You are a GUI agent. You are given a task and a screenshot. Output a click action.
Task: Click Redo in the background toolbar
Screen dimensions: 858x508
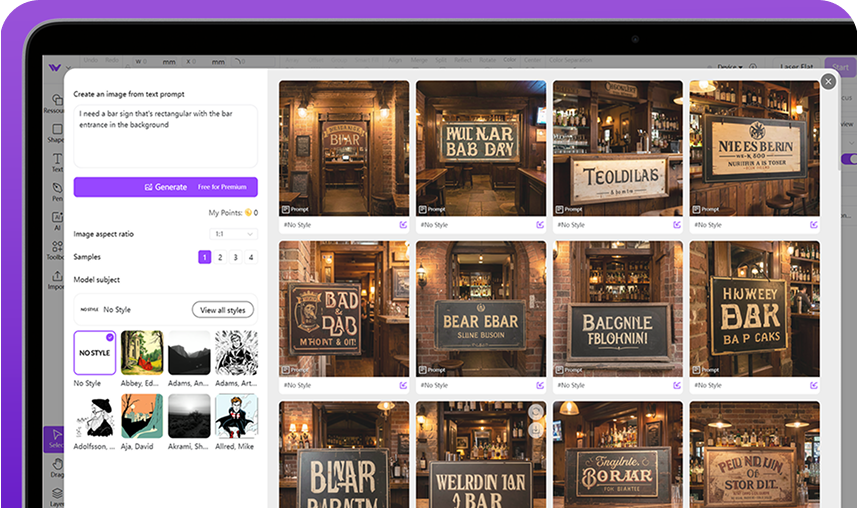coord(112,60)
